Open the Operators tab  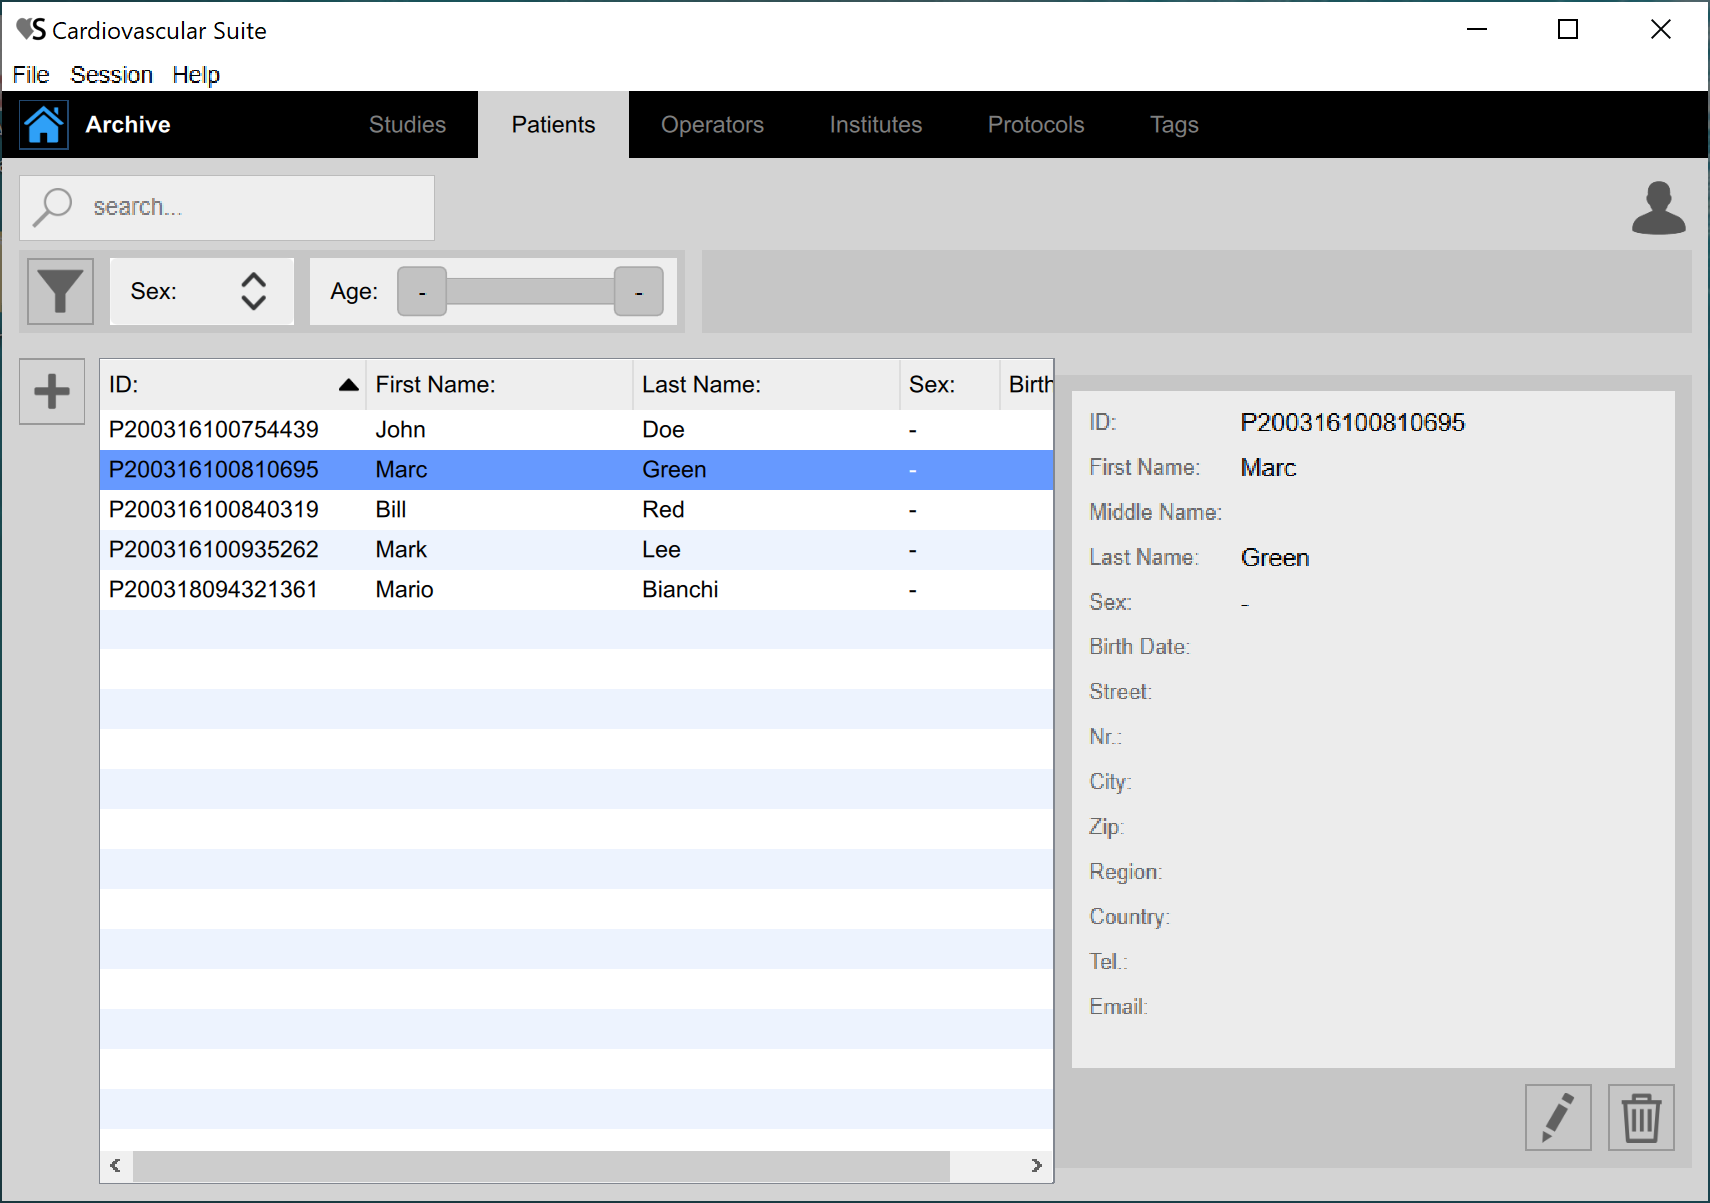coord(712,125)
